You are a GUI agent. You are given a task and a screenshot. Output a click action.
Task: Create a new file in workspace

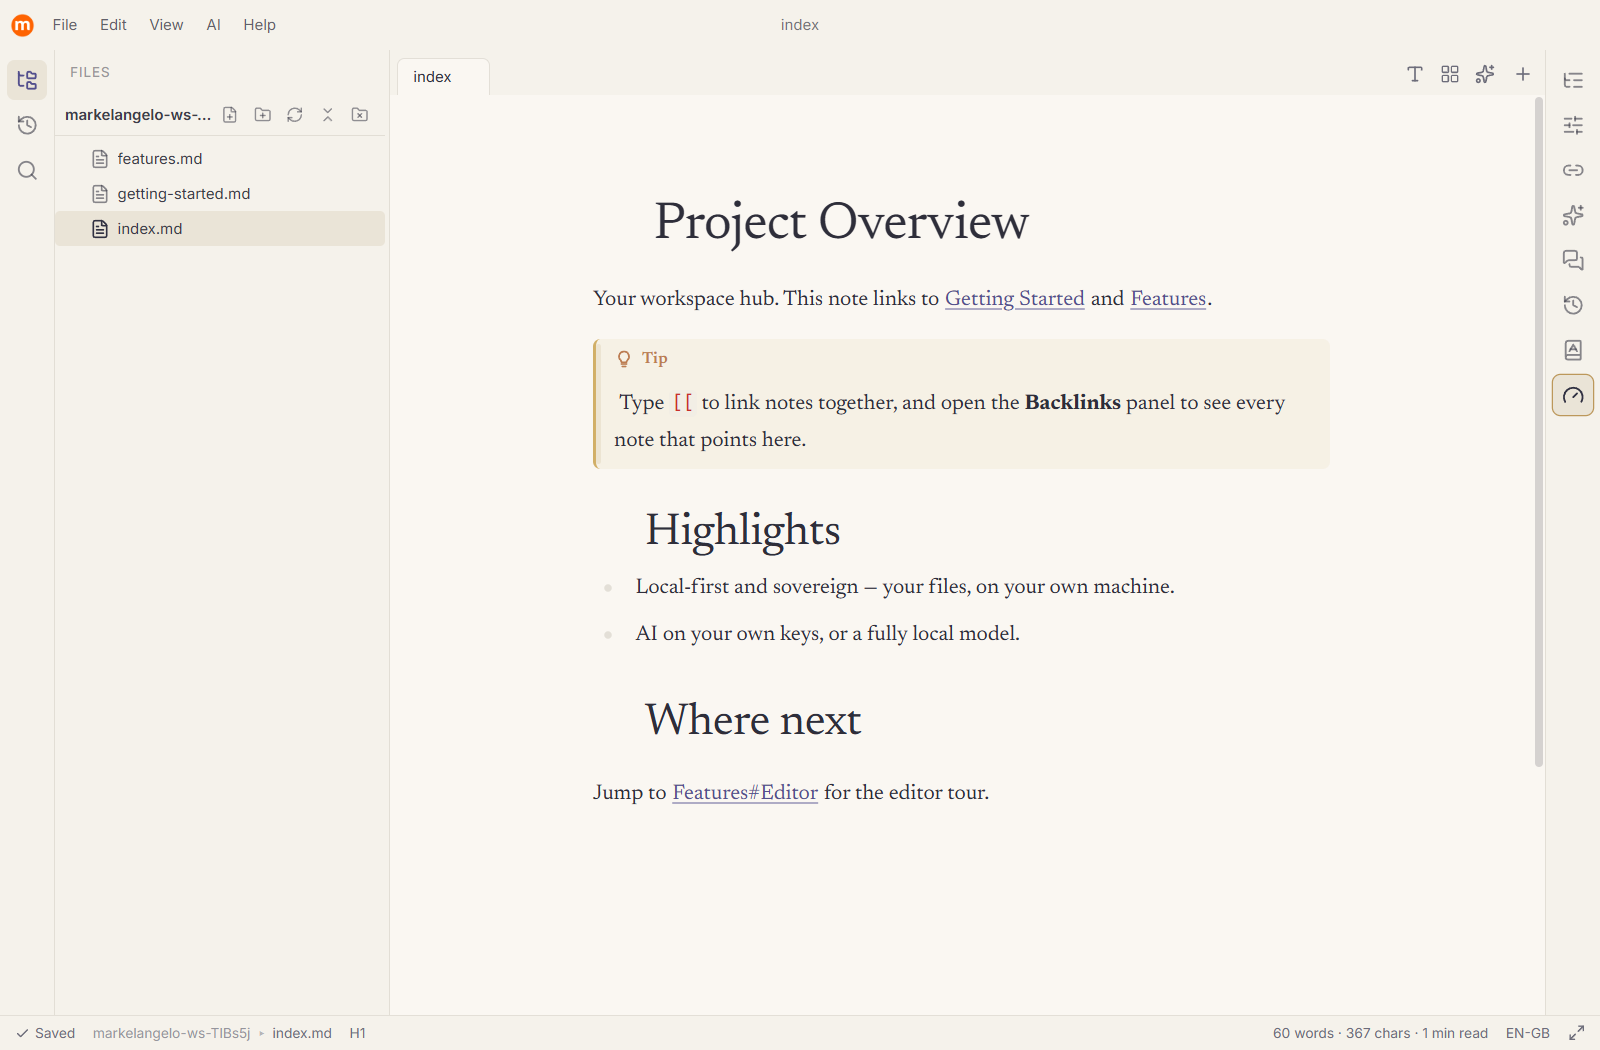230,115
